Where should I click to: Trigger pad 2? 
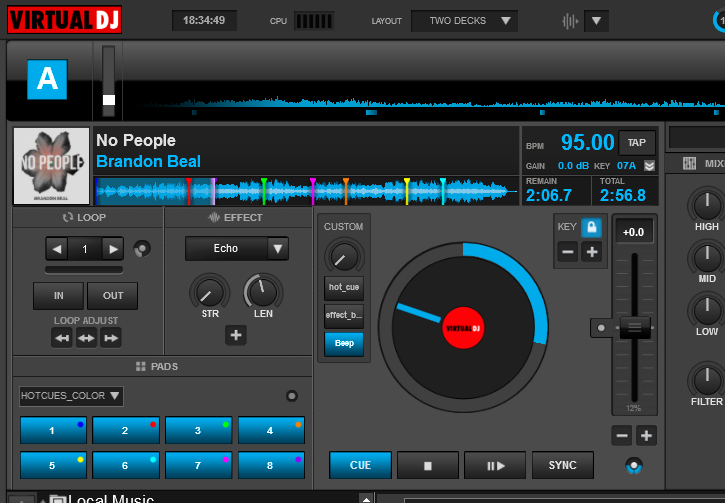(x=126, y=430)
